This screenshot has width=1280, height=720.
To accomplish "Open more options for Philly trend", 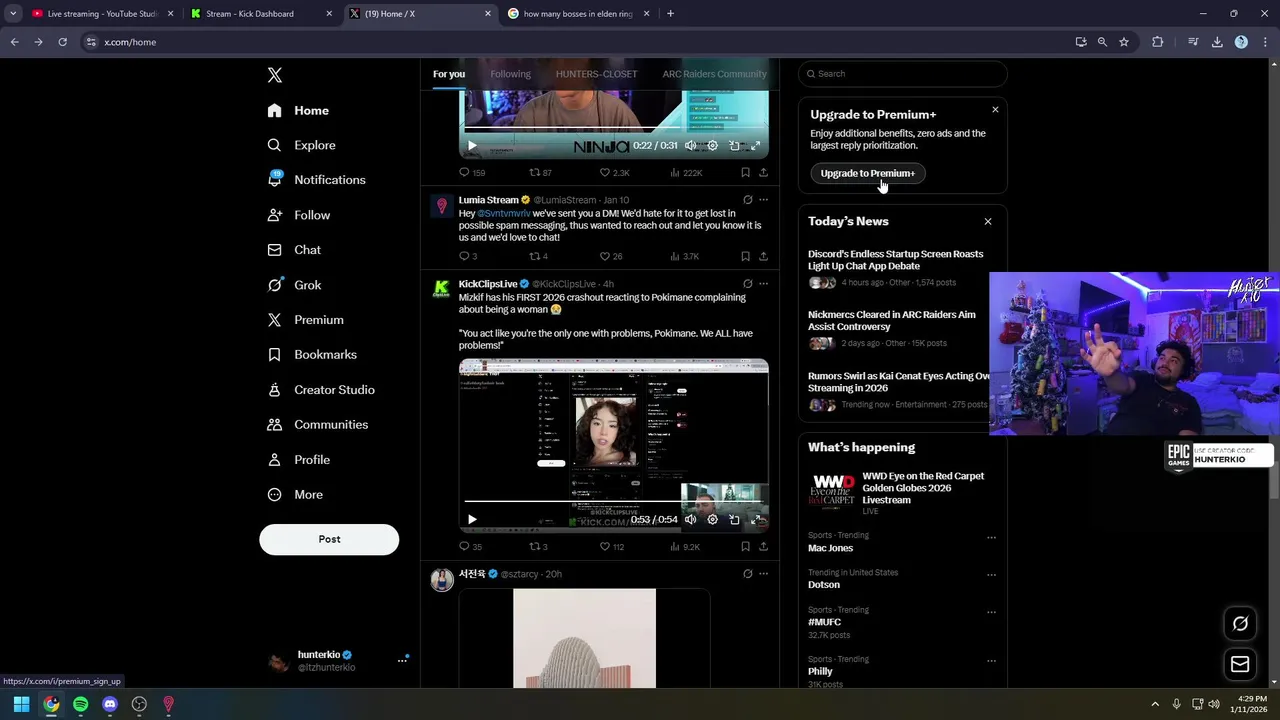I will pyautogui.click(x=992, y=661).
